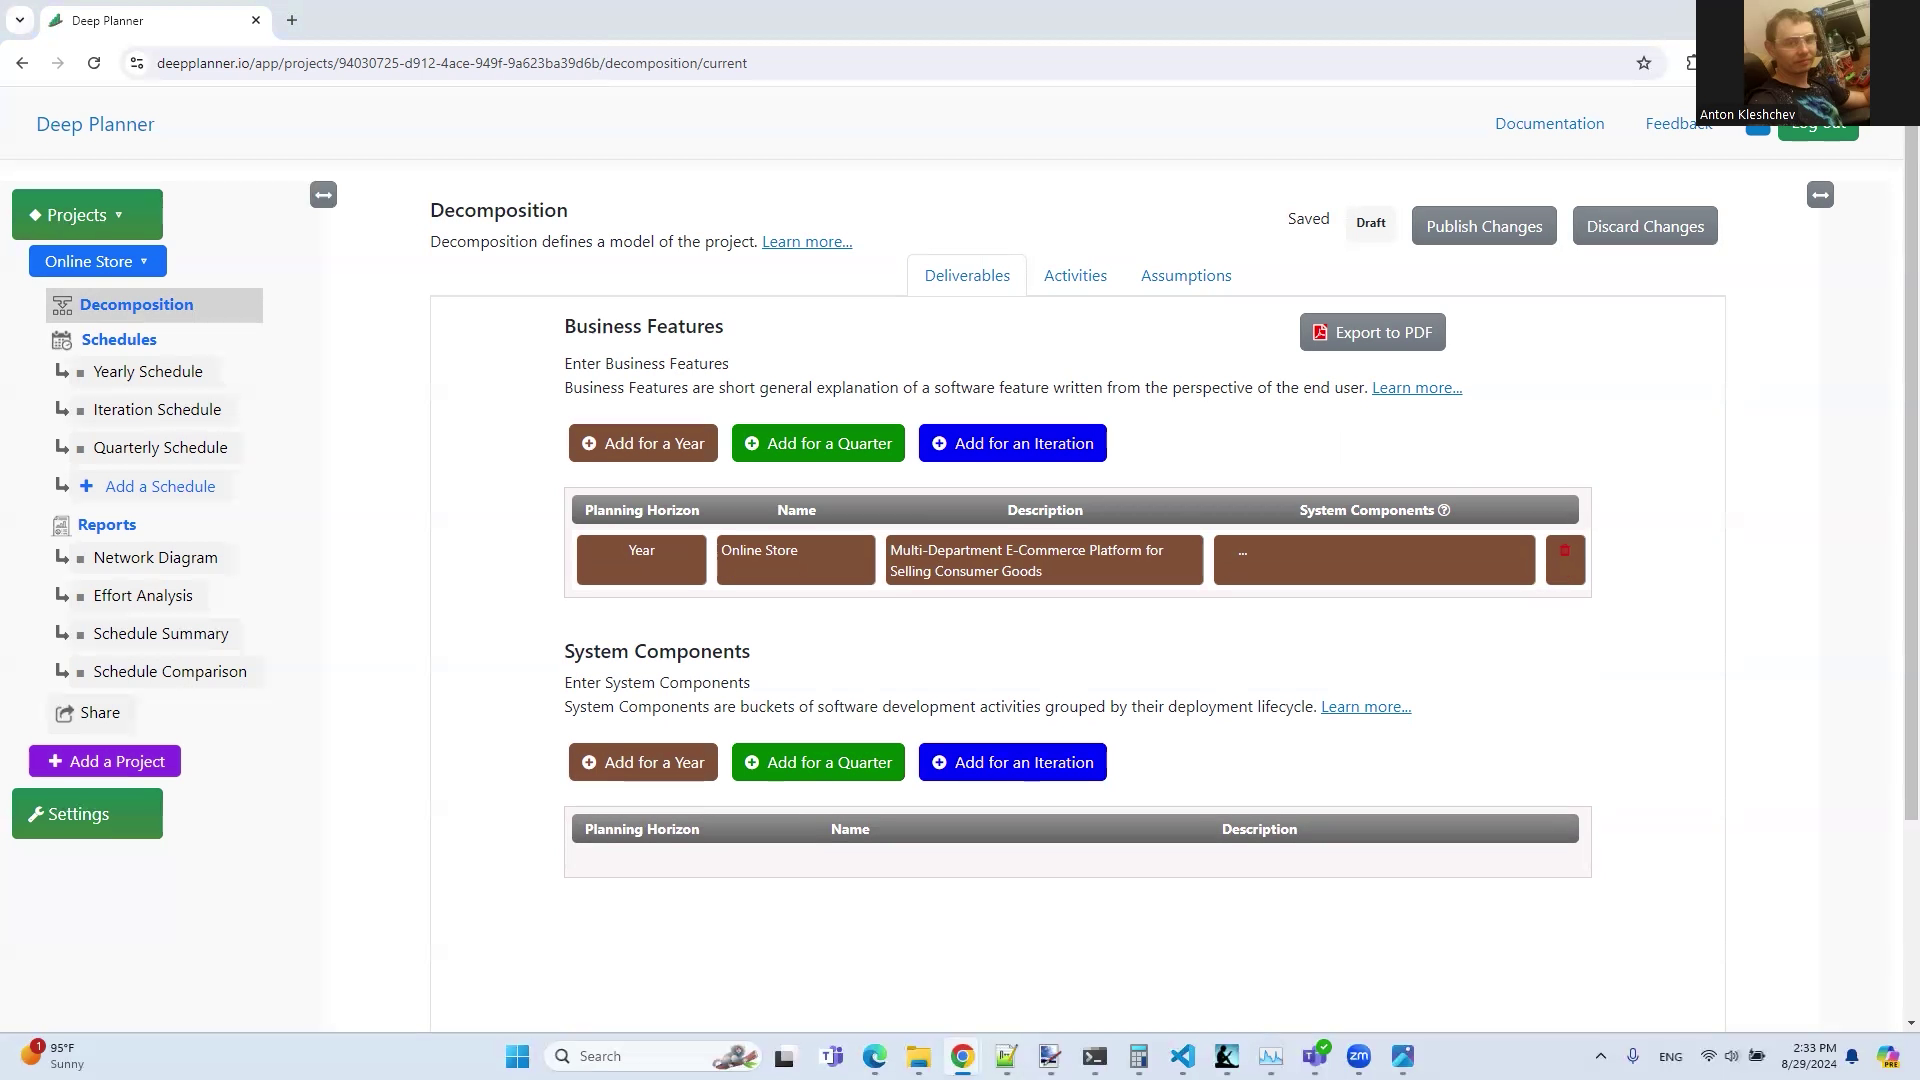Click the Schedules calendar icon
Screen dimensions: 1920x1080
click(x=62, y=340)
